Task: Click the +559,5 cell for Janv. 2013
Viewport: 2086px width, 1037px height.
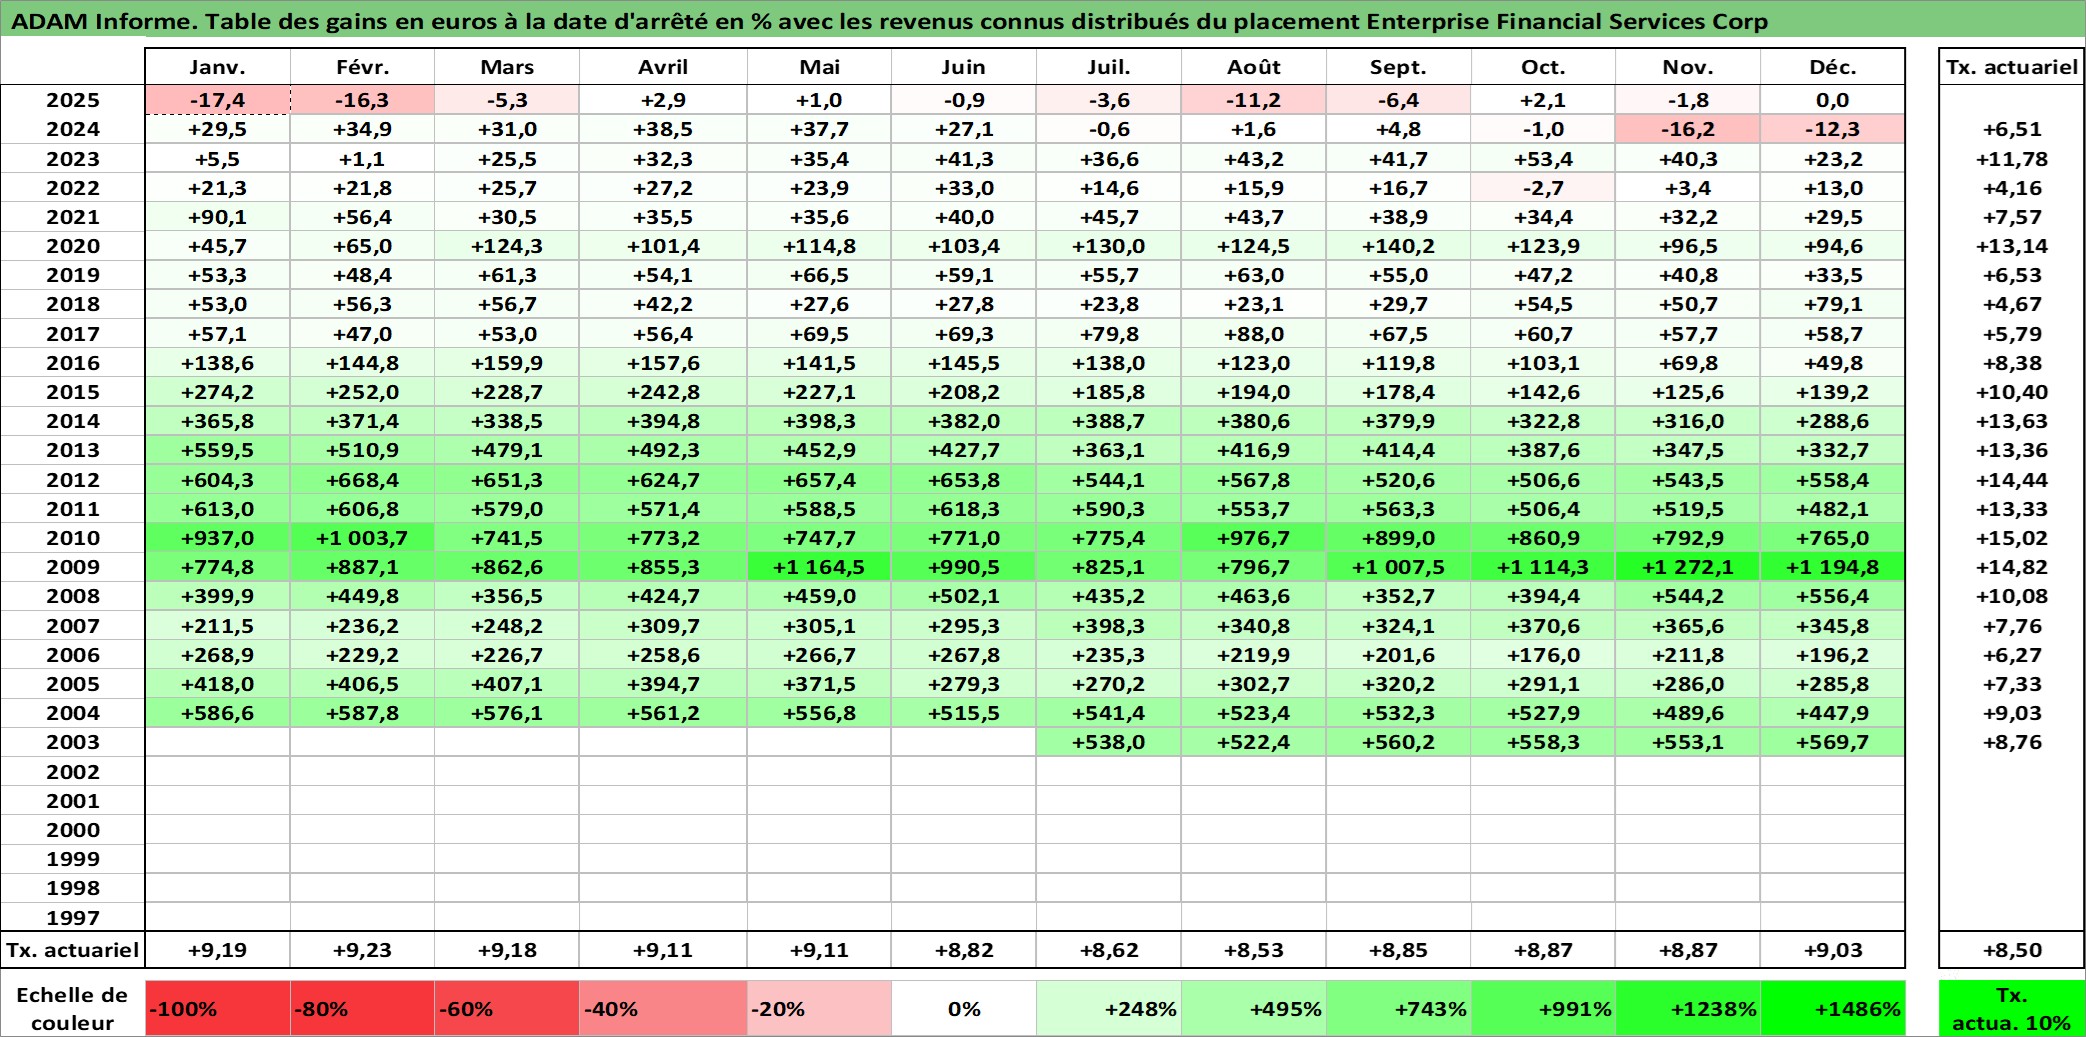Action: [218, 450]
